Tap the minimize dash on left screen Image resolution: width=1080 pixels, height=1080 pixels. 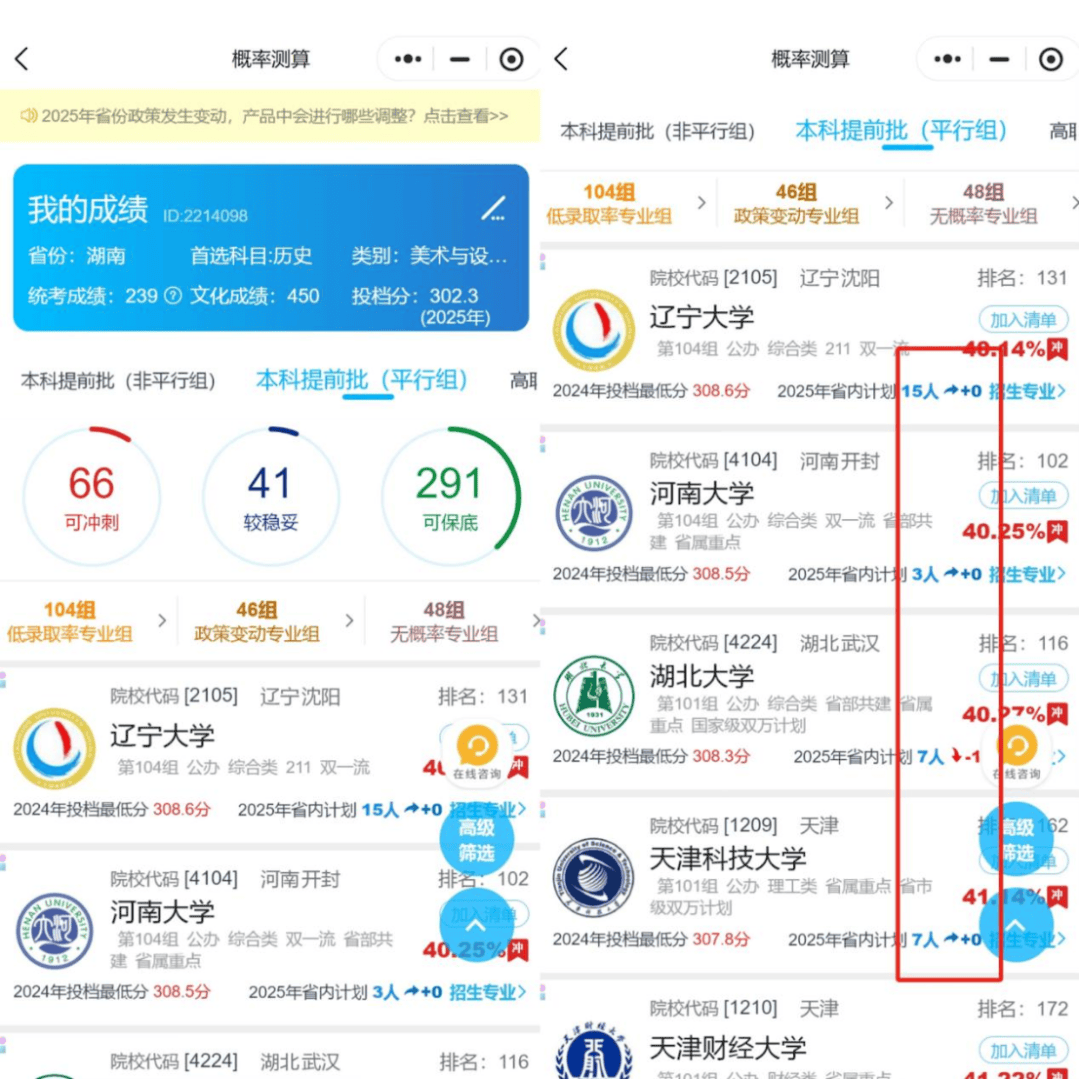point(459,60)
